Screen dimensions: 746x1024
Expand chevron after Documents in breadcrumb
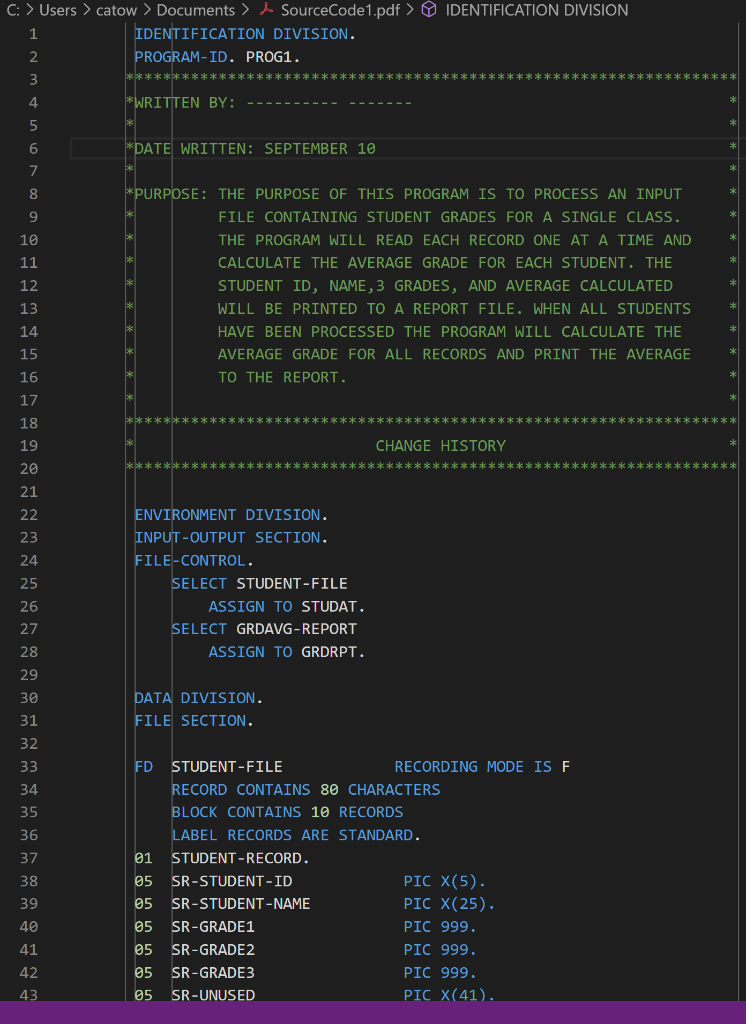pyautogui.click(x=245, y=10)
